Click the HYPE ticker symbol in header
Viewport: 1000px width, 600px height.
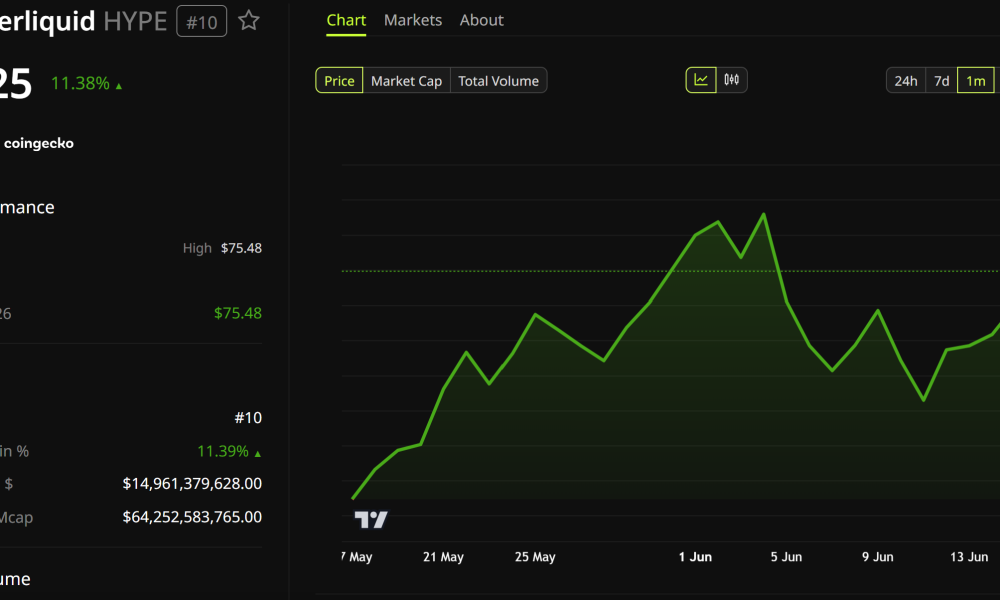click(135, 21)
